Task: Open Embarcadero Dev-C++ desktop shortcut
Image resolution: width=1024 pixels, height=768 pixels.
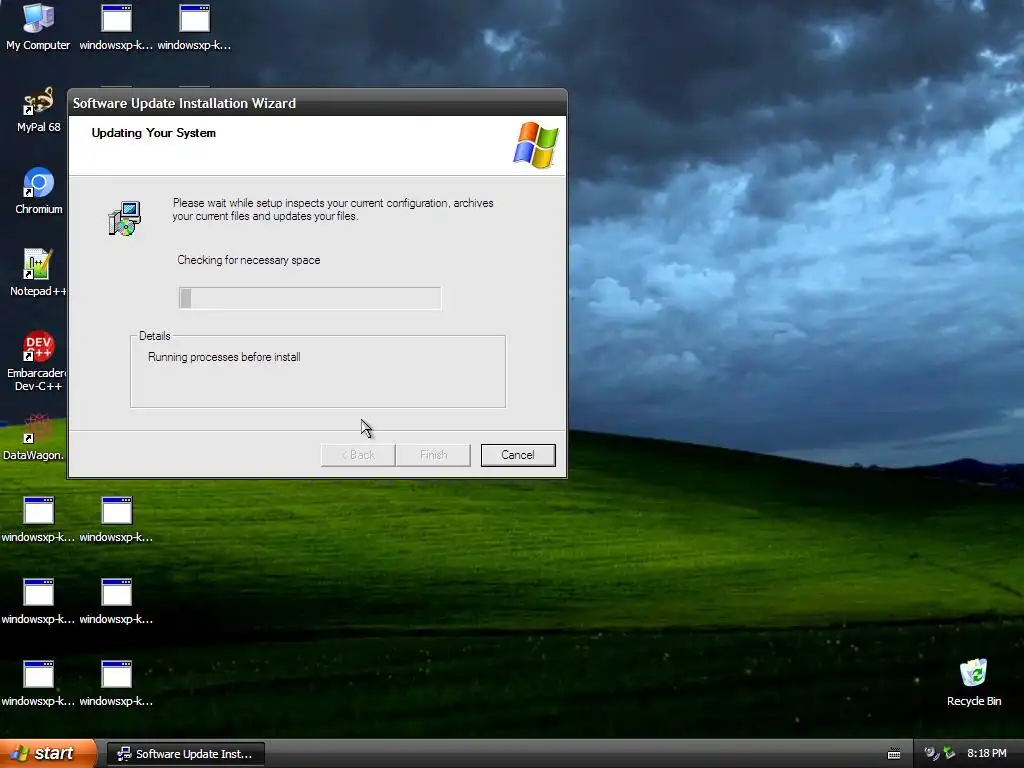Action: click(x=38, y=361)
